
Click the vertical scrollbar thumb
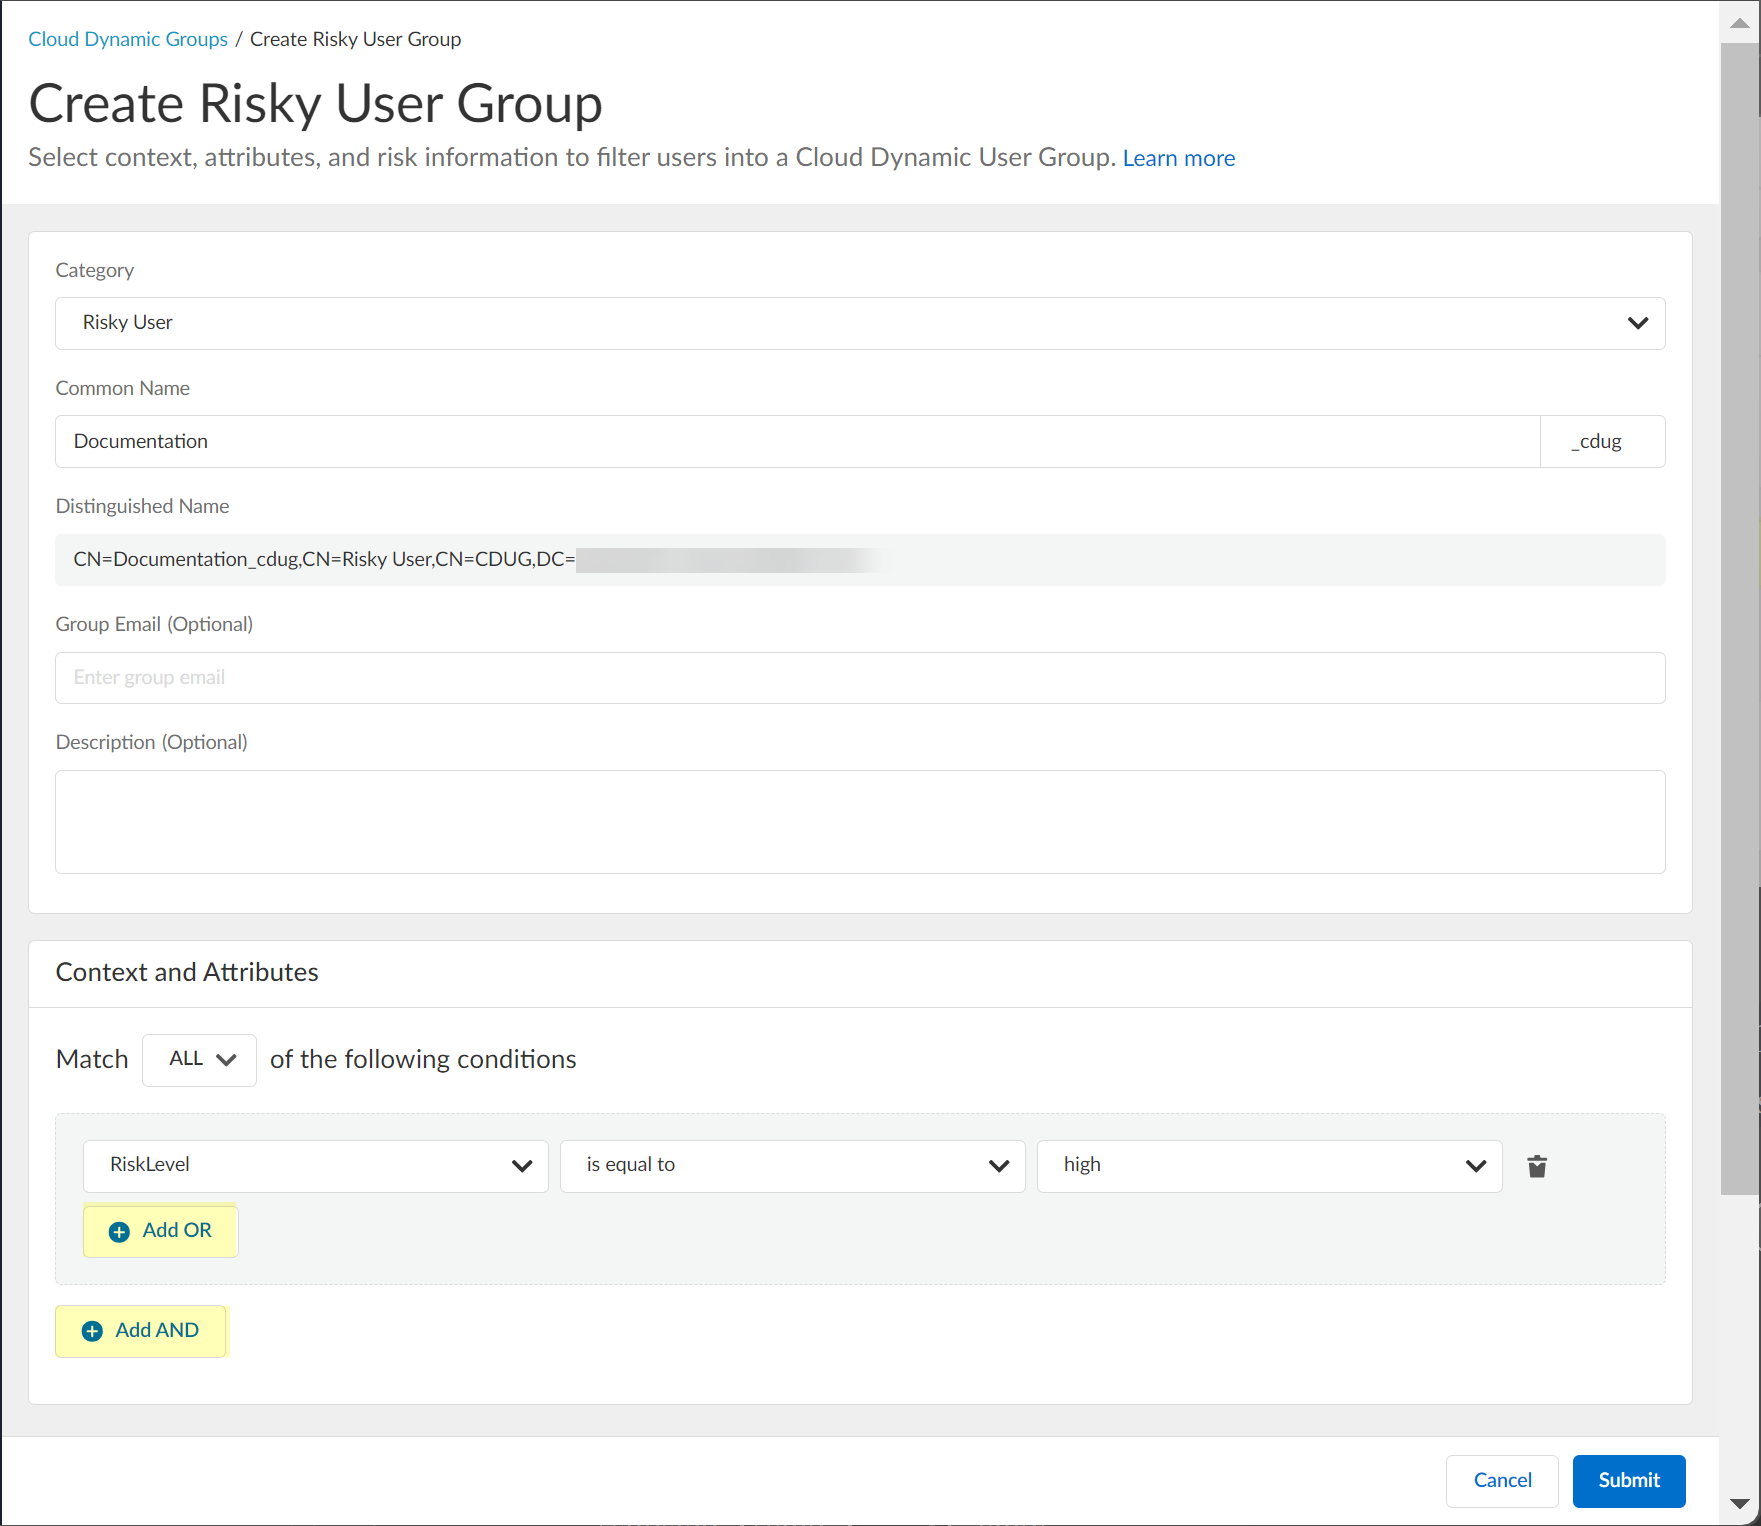click(1739, 620)
